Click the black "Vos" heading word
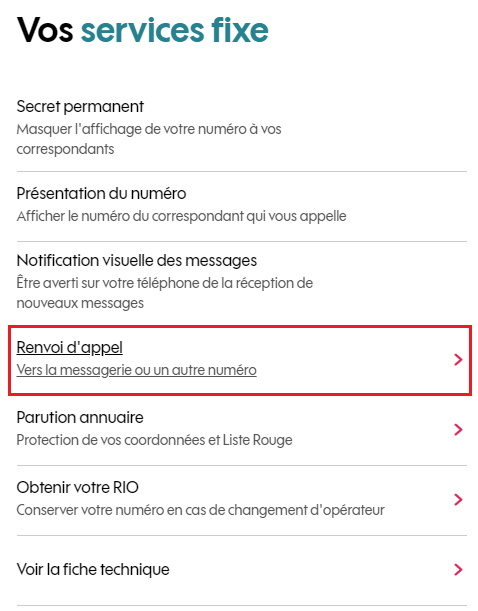The height and width of the screenshot is (611, 478). tap(45, 30)
